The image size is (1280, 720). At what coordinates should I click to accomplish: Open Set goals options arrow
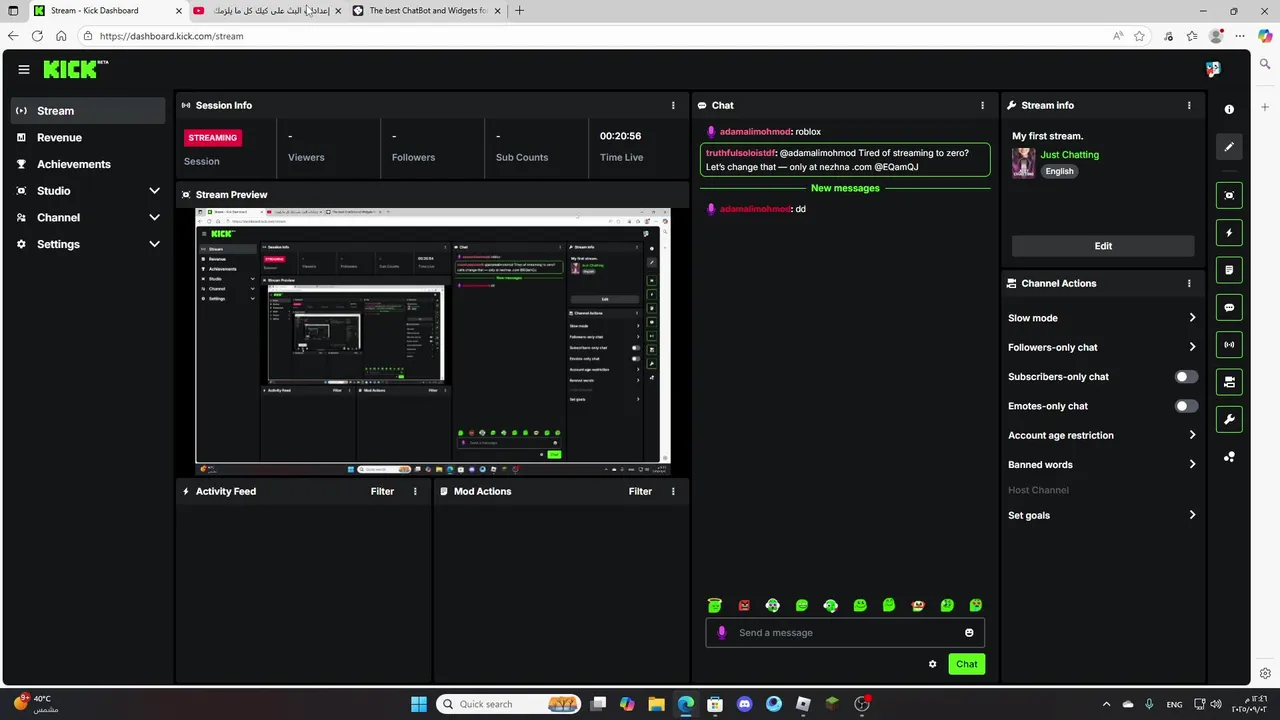coord(1192,515)
